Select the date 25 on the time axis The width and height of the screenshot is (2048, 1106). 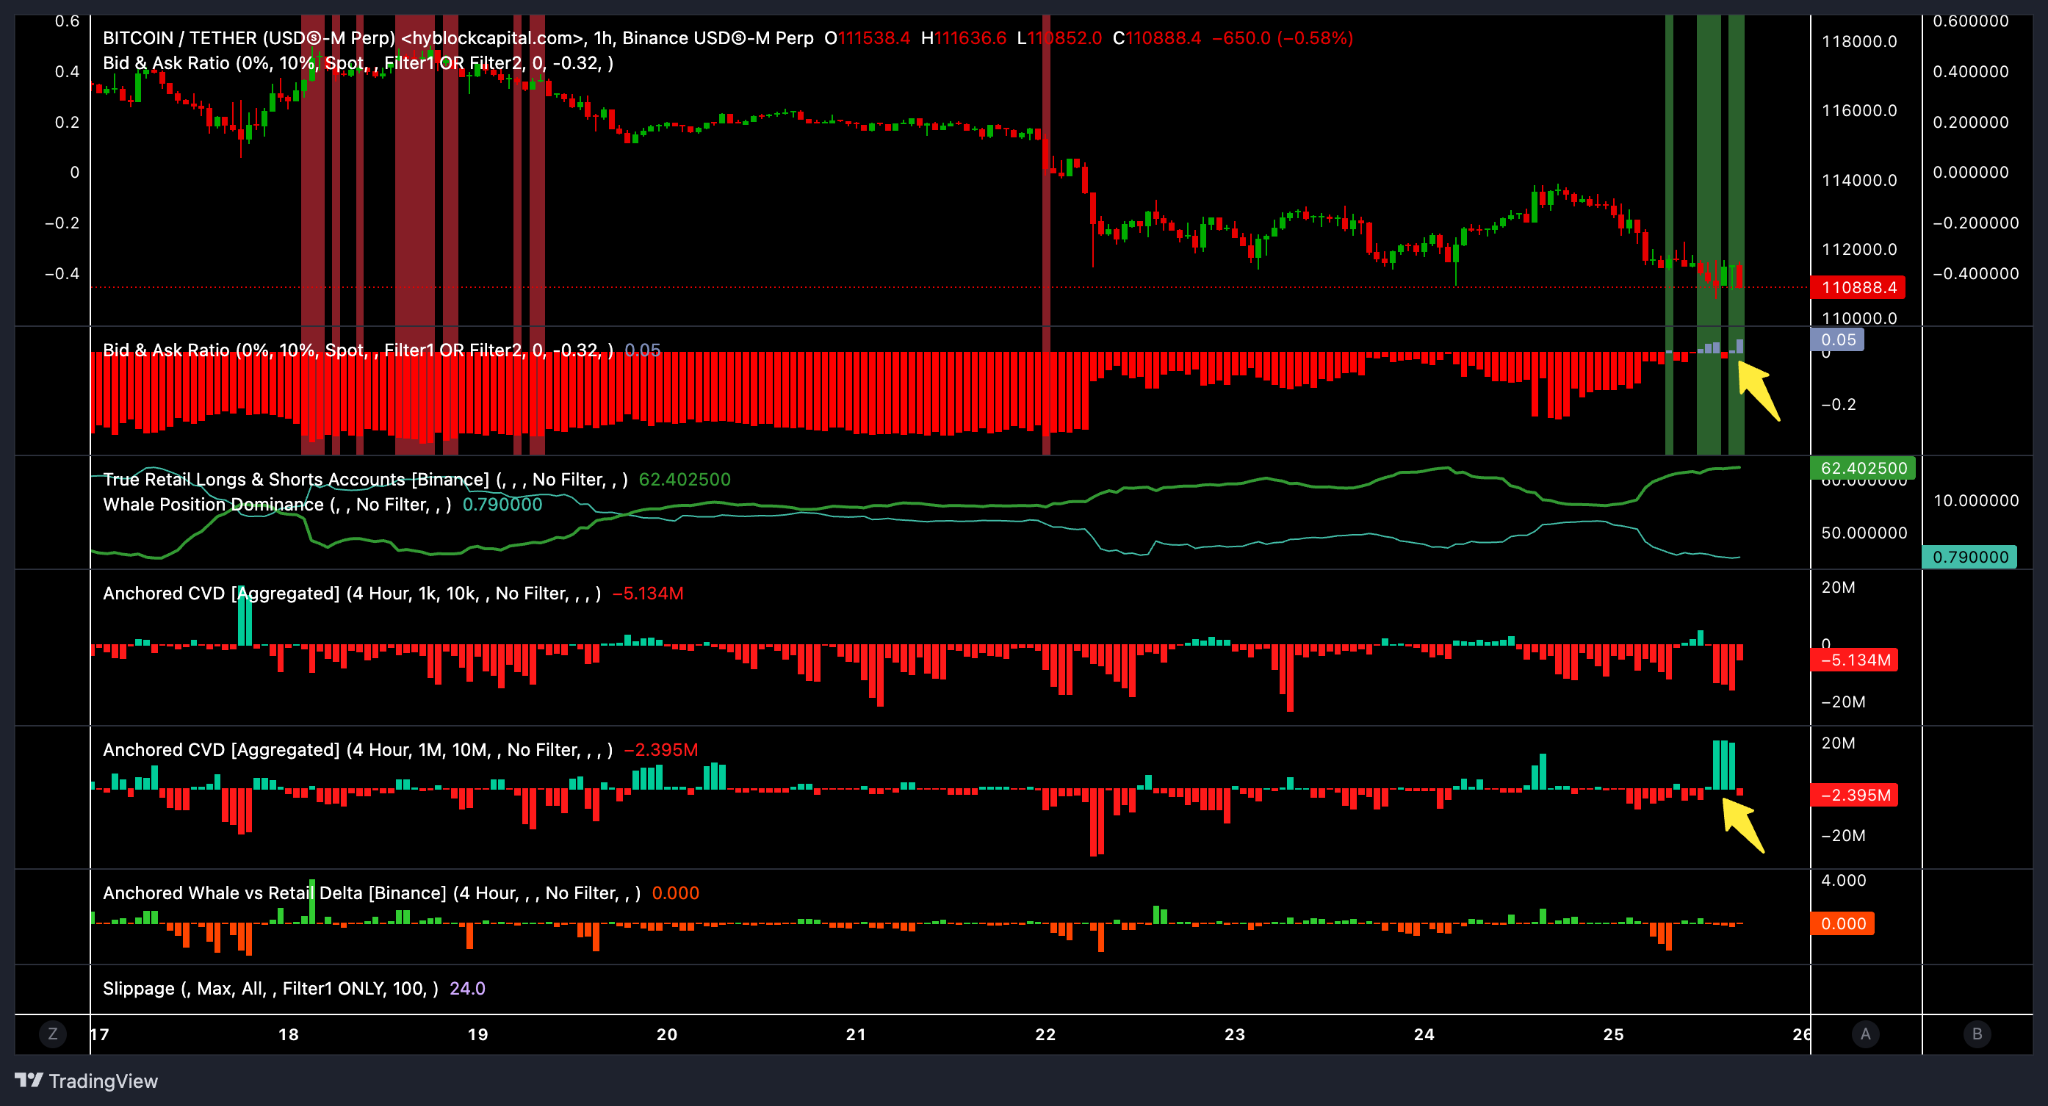coord(1614,1035)
